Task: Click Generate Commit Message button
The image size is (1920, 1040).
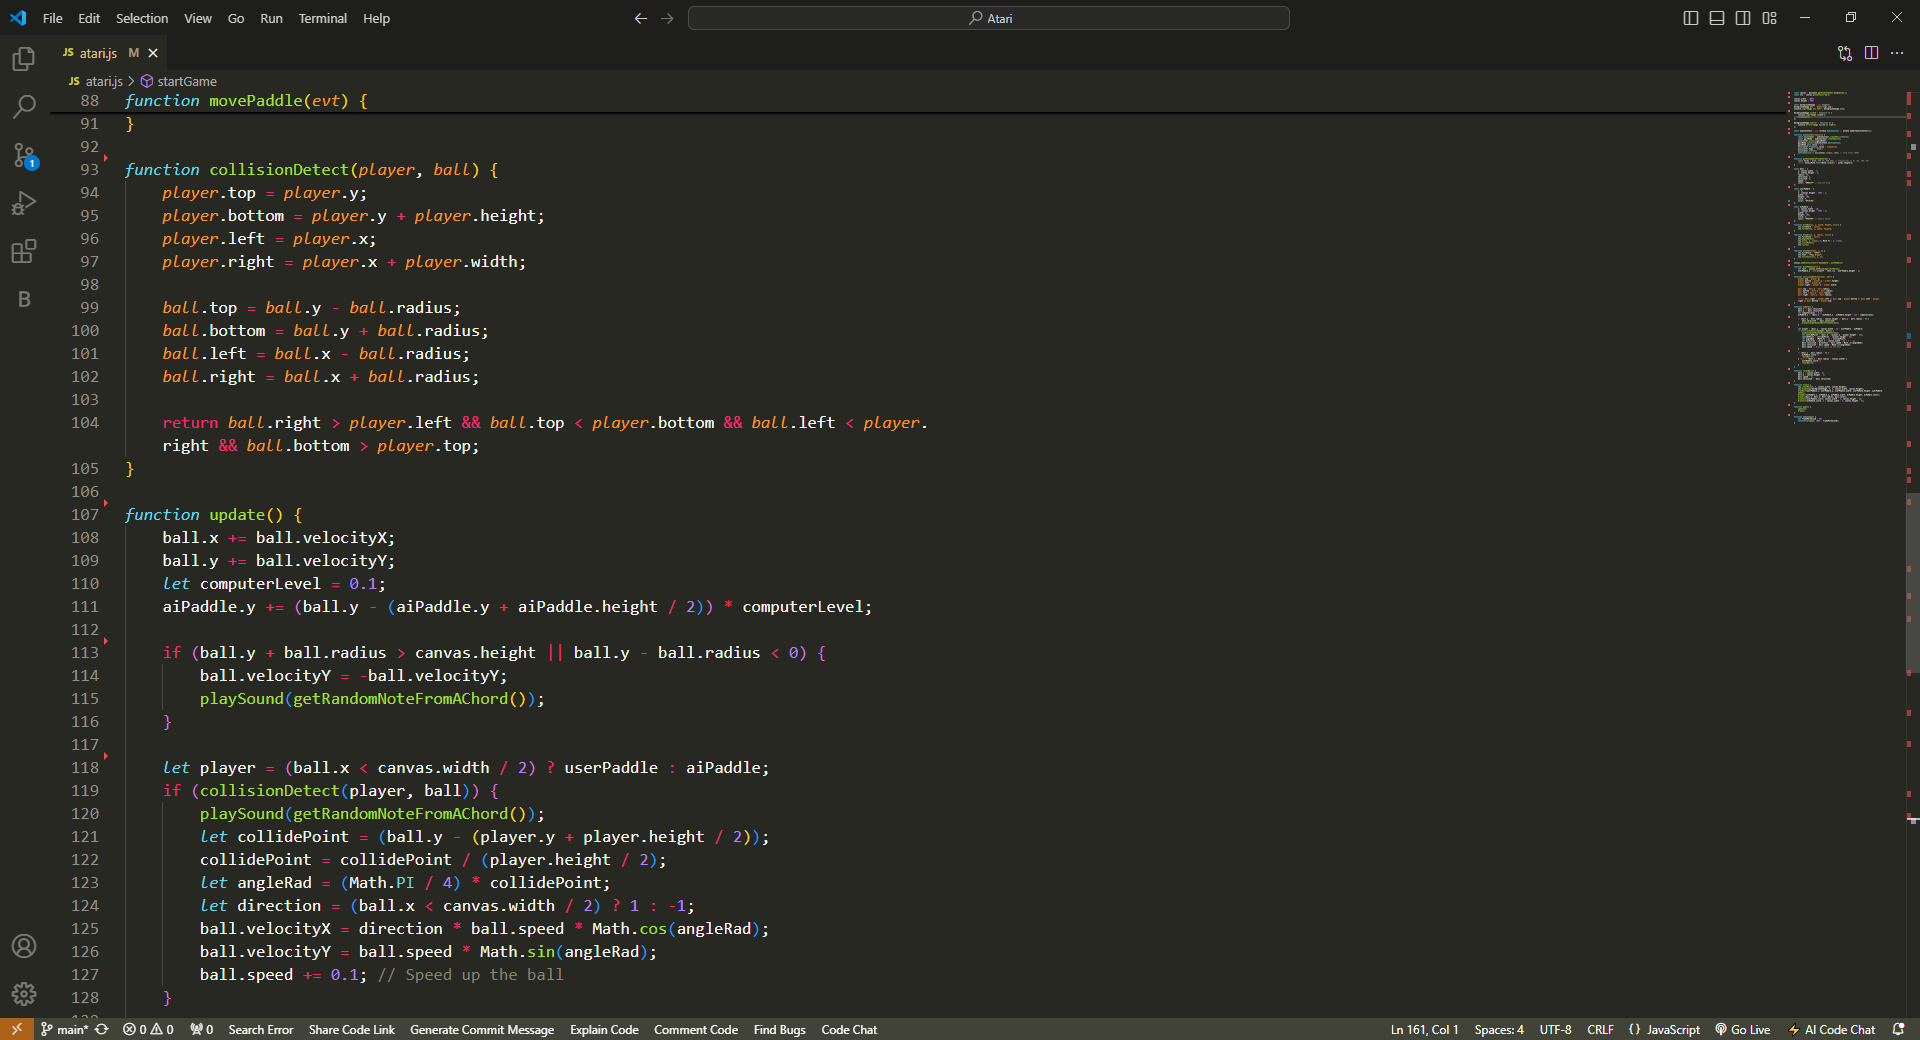Action: pyautogui.click(x=481, y=1029)
